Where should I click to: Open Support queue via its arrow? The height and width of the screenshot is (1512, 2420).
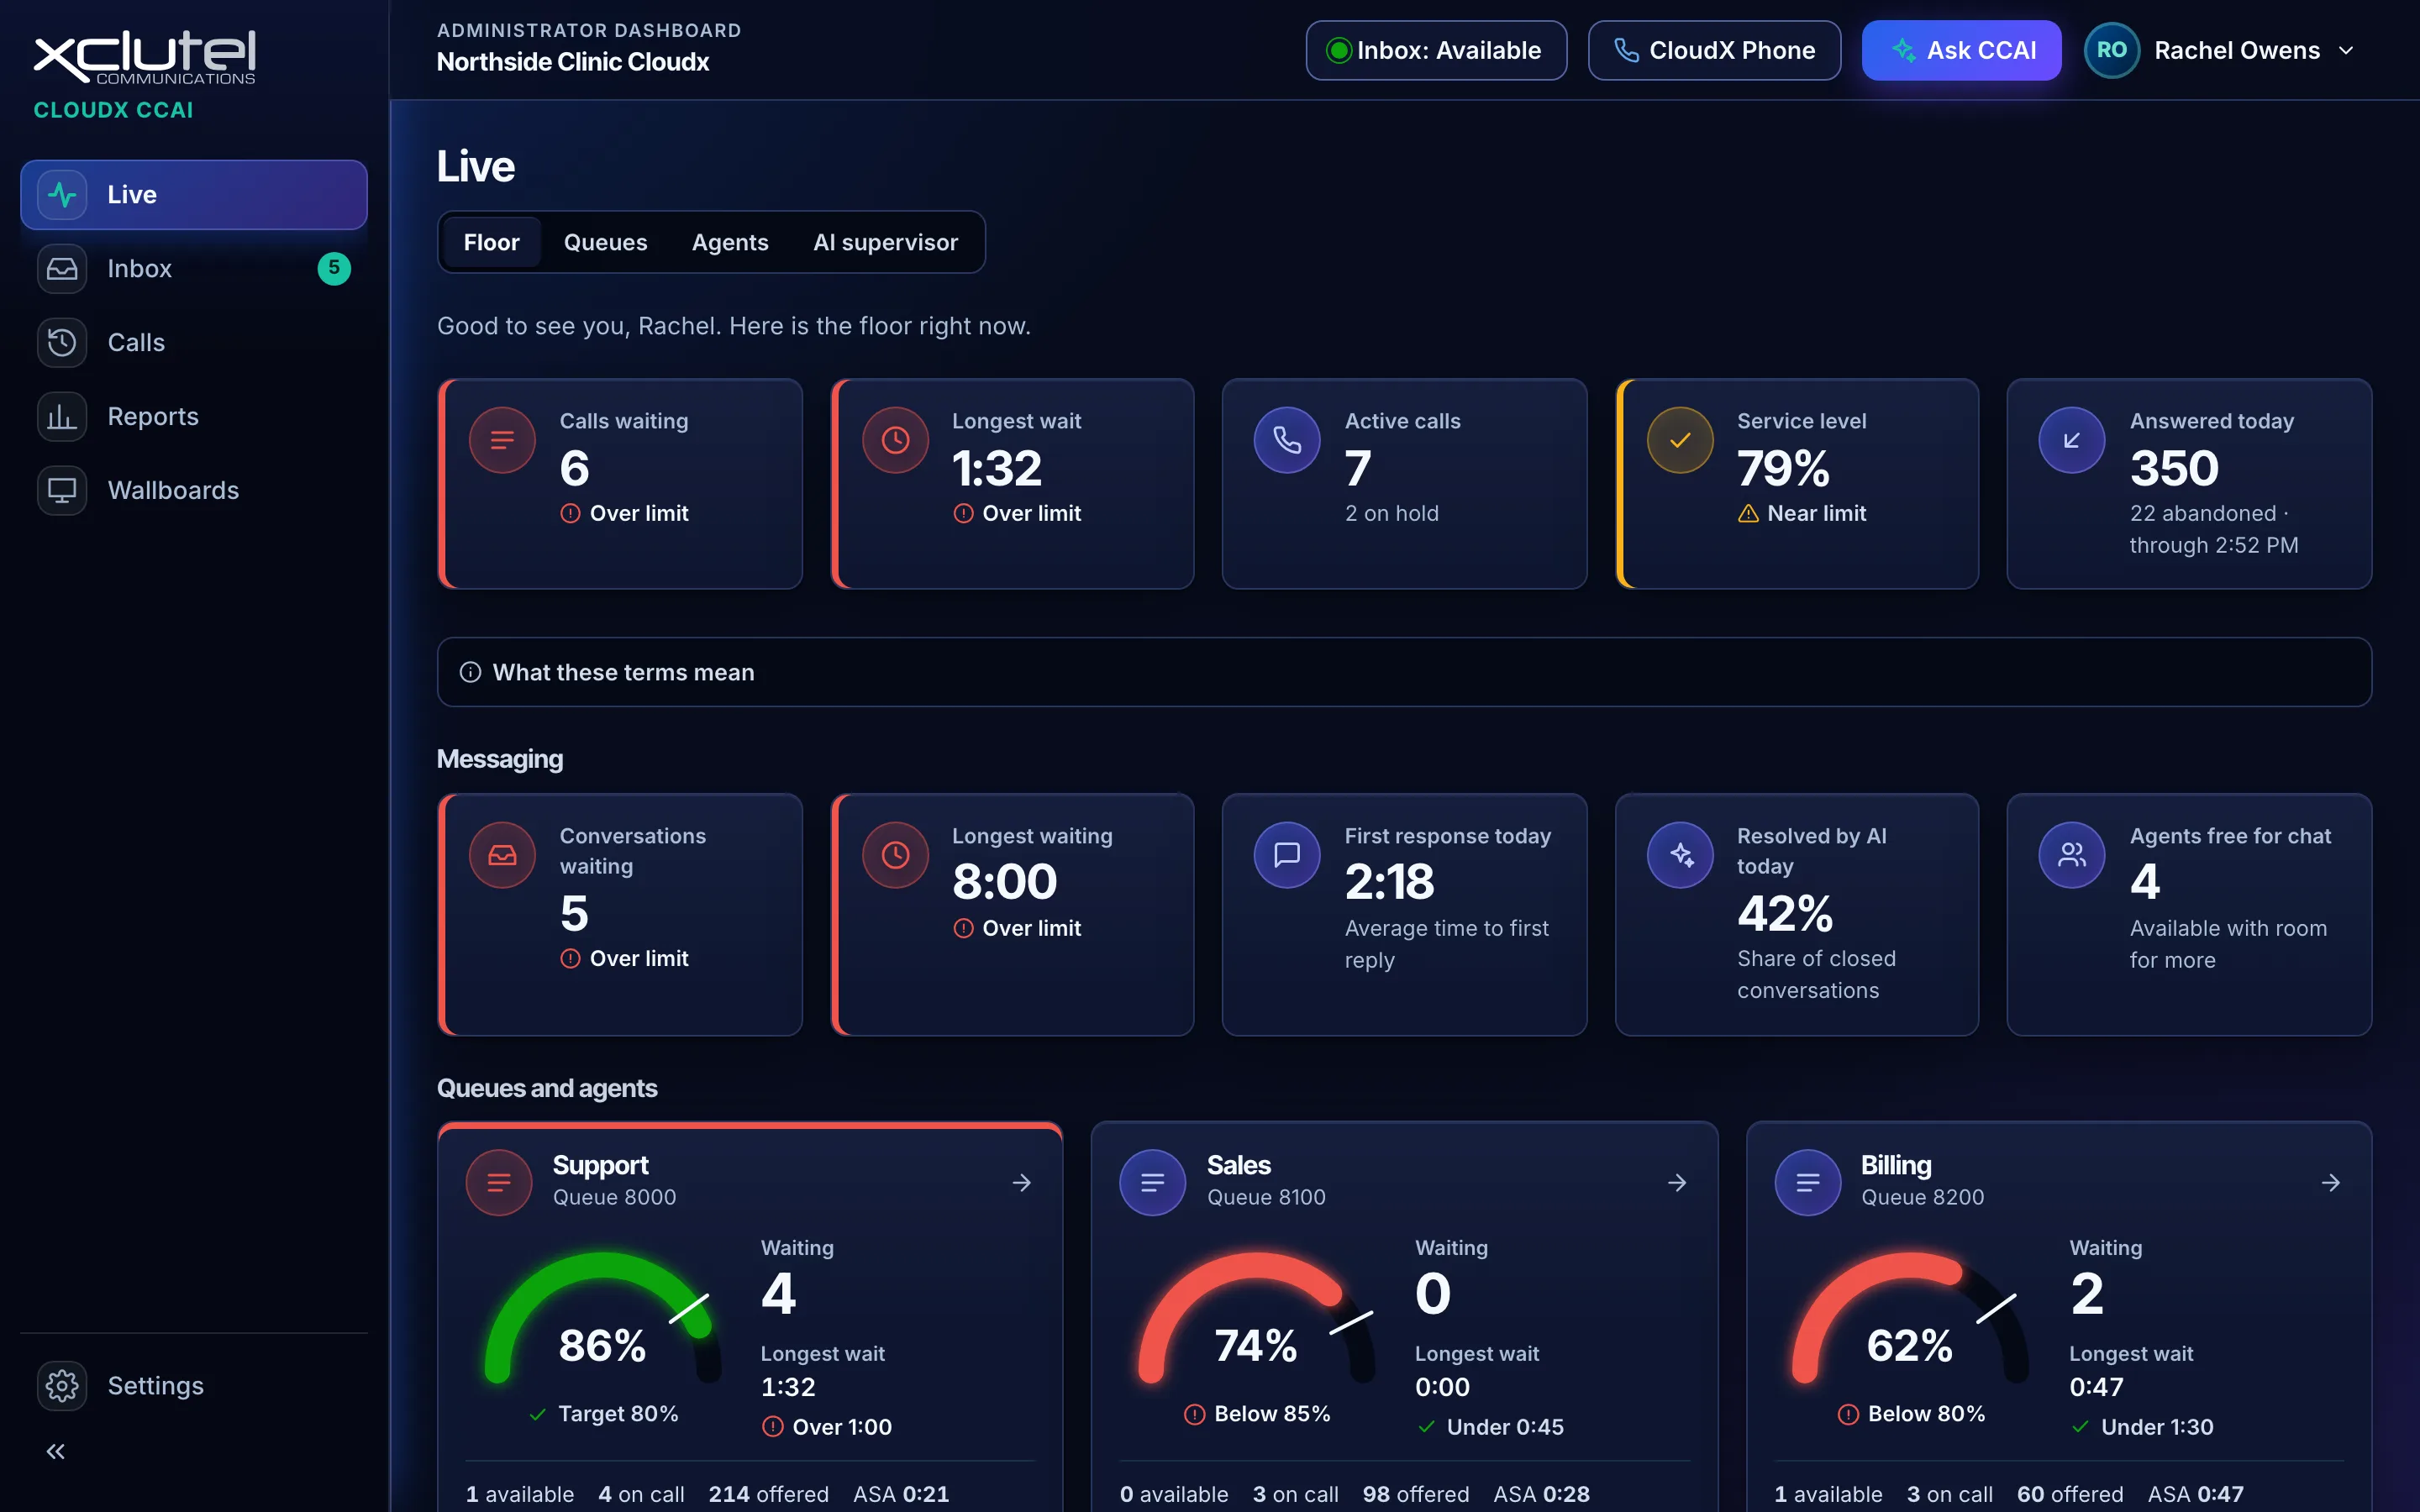[1021, 1182]
